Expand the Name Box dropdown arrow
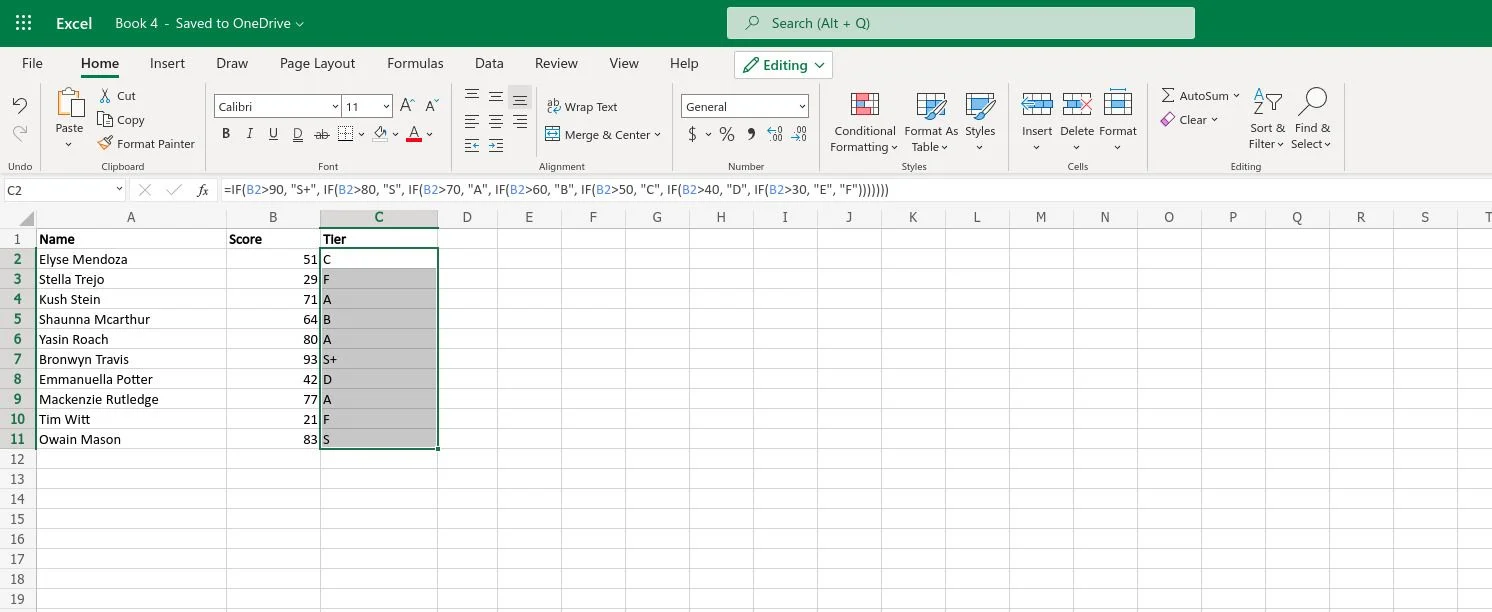Image resolution: width=1492 pixels, height=612 pixels. coord(119,189)
